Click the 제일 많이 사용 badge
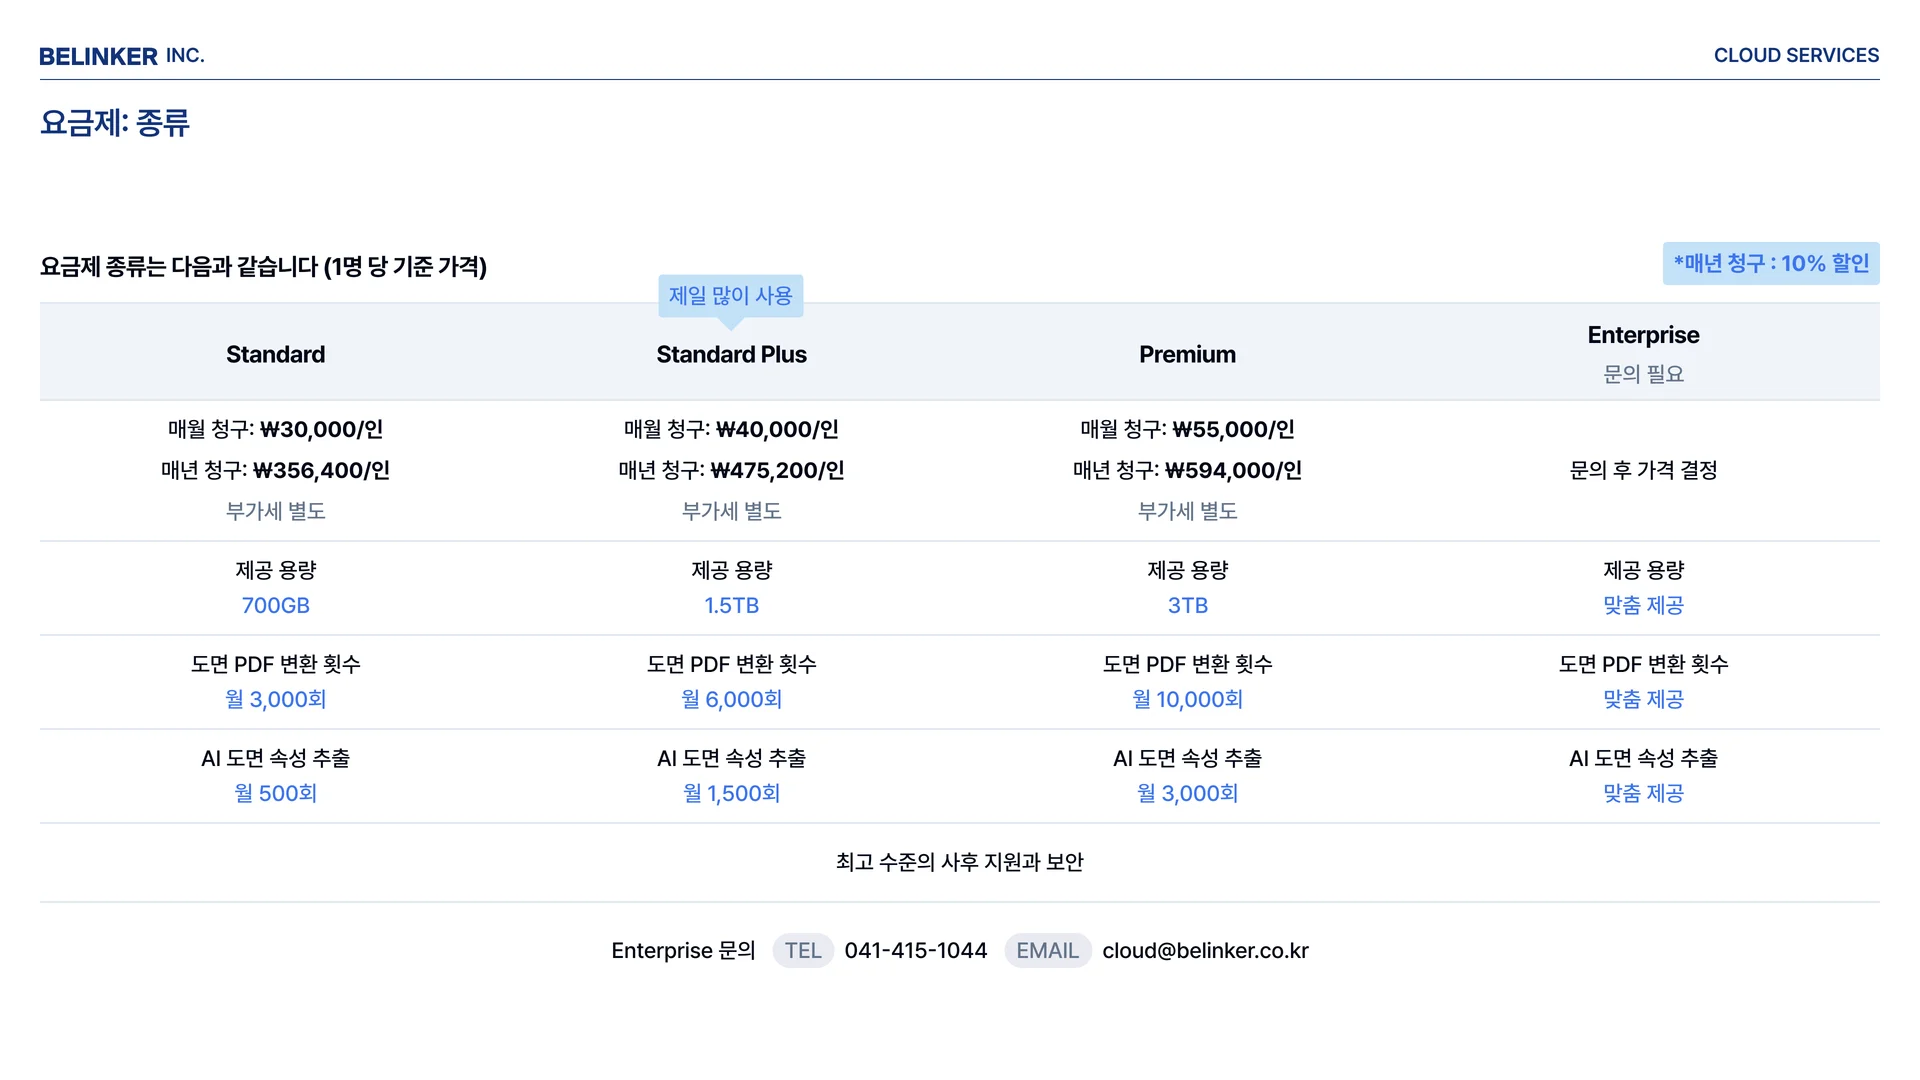Screen dimensions: 1920x1080 [x=730, y=296]
